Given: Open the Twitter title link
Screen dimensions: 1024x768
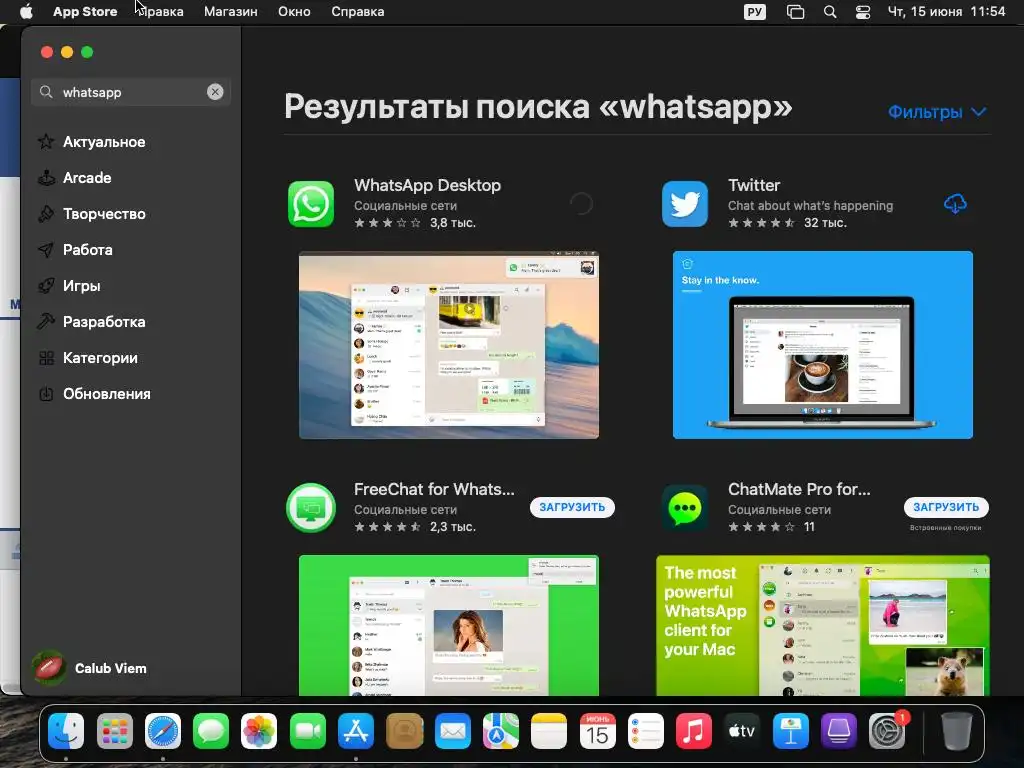Looking at the screenshot, I should point(754,185).
